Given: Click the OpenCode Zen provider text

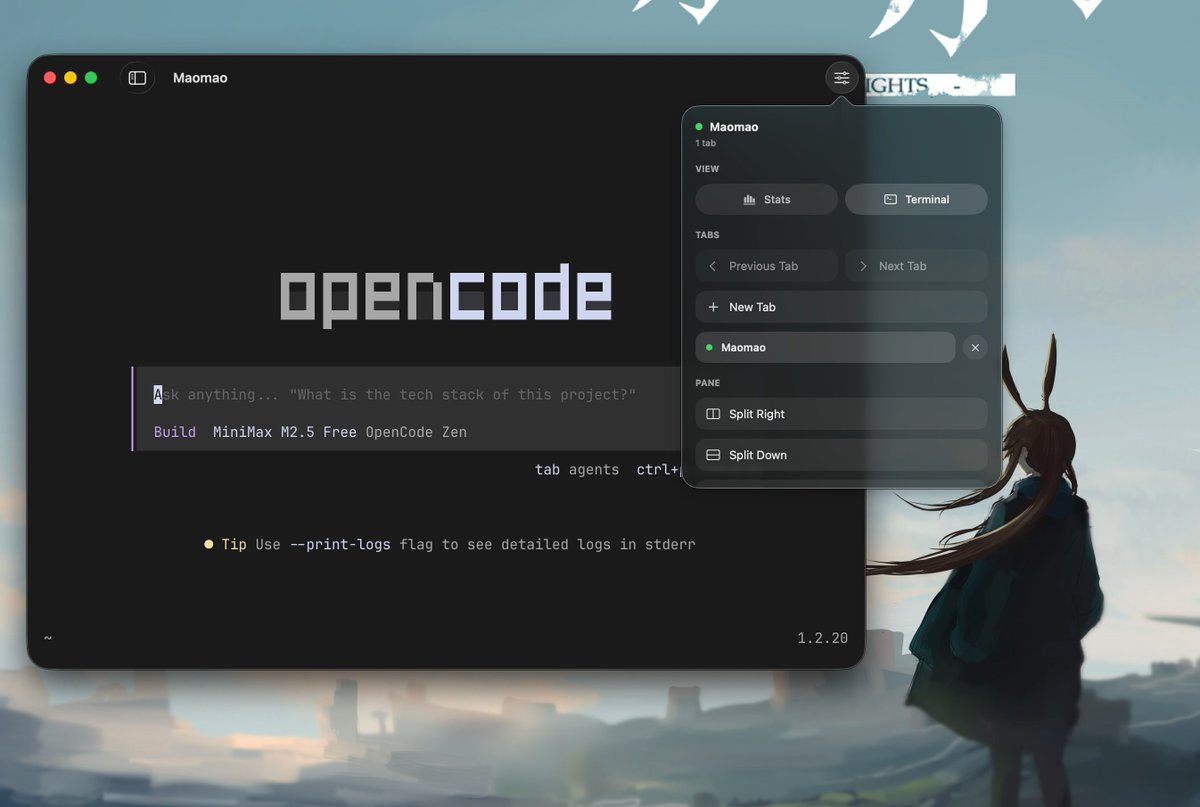Looking at the screenshot, I should (416, 432).
